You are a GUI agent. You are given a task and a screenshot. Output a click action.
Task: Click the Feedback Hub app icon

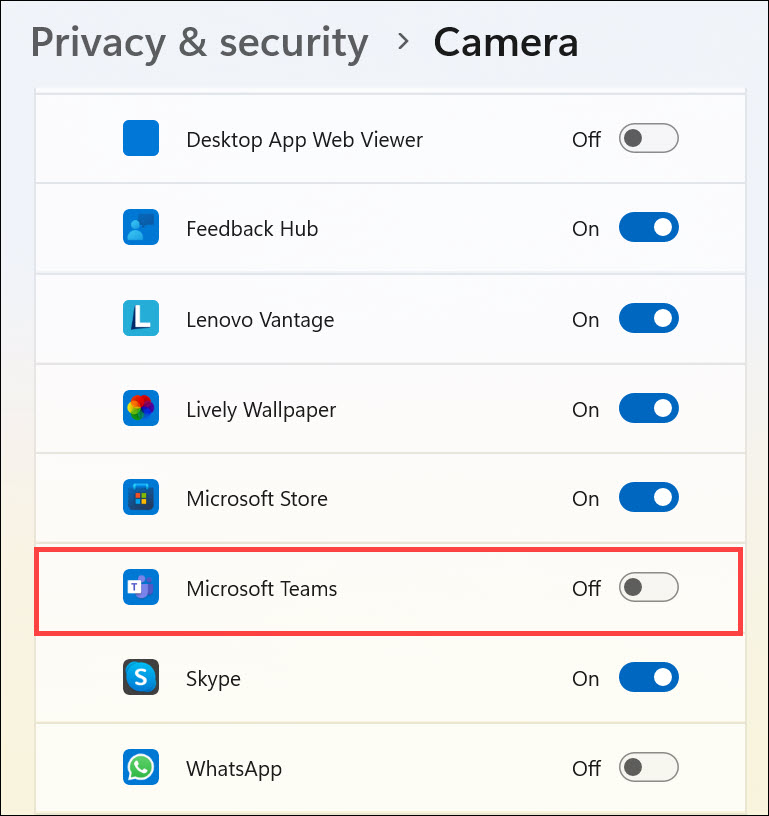(x=141, y=227)
